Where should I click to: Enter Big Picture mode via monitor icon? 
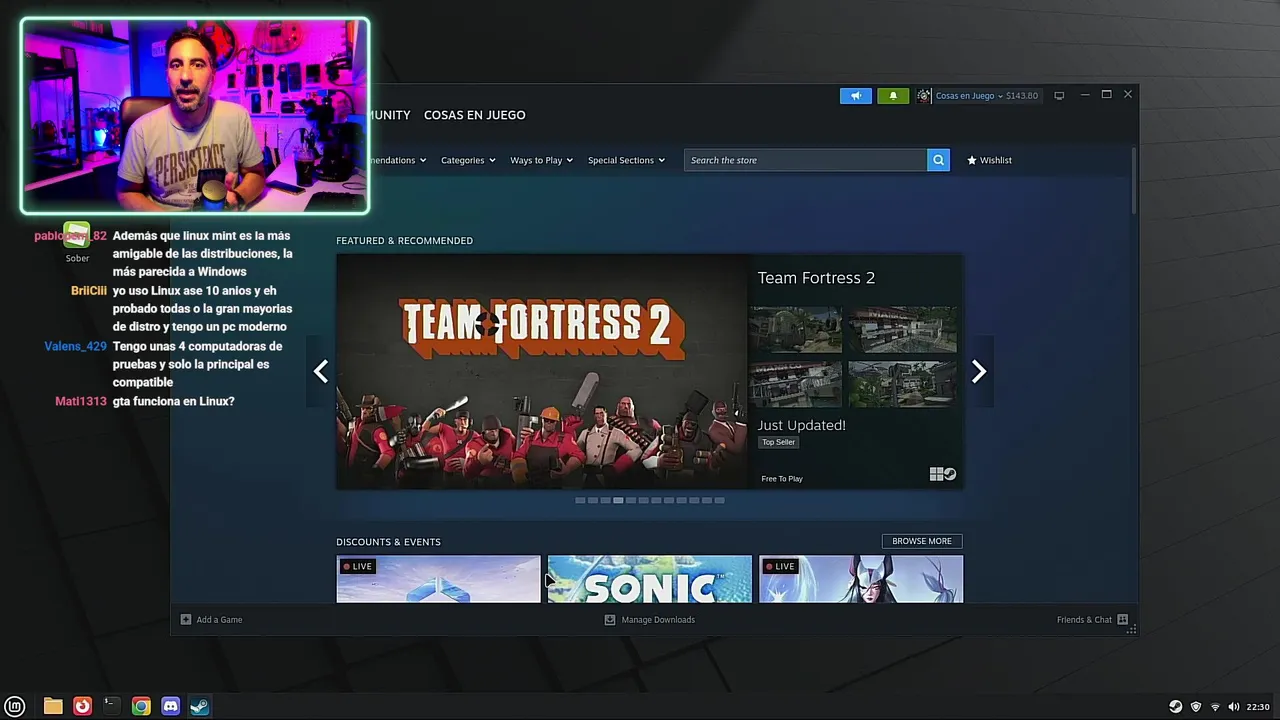pos(1059,96)
